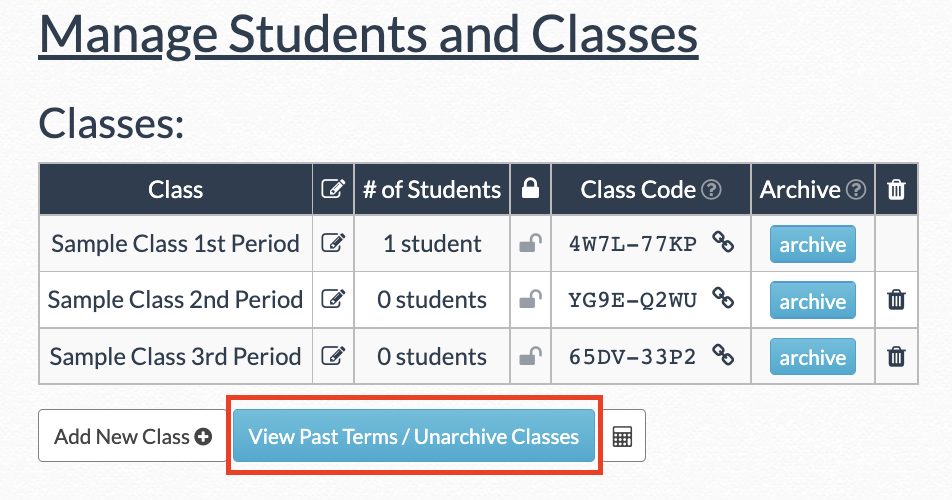Delete Sample Class 3rd Period with trash icon
The width and height of the screenshot is (952, 500).
[896, 356]
